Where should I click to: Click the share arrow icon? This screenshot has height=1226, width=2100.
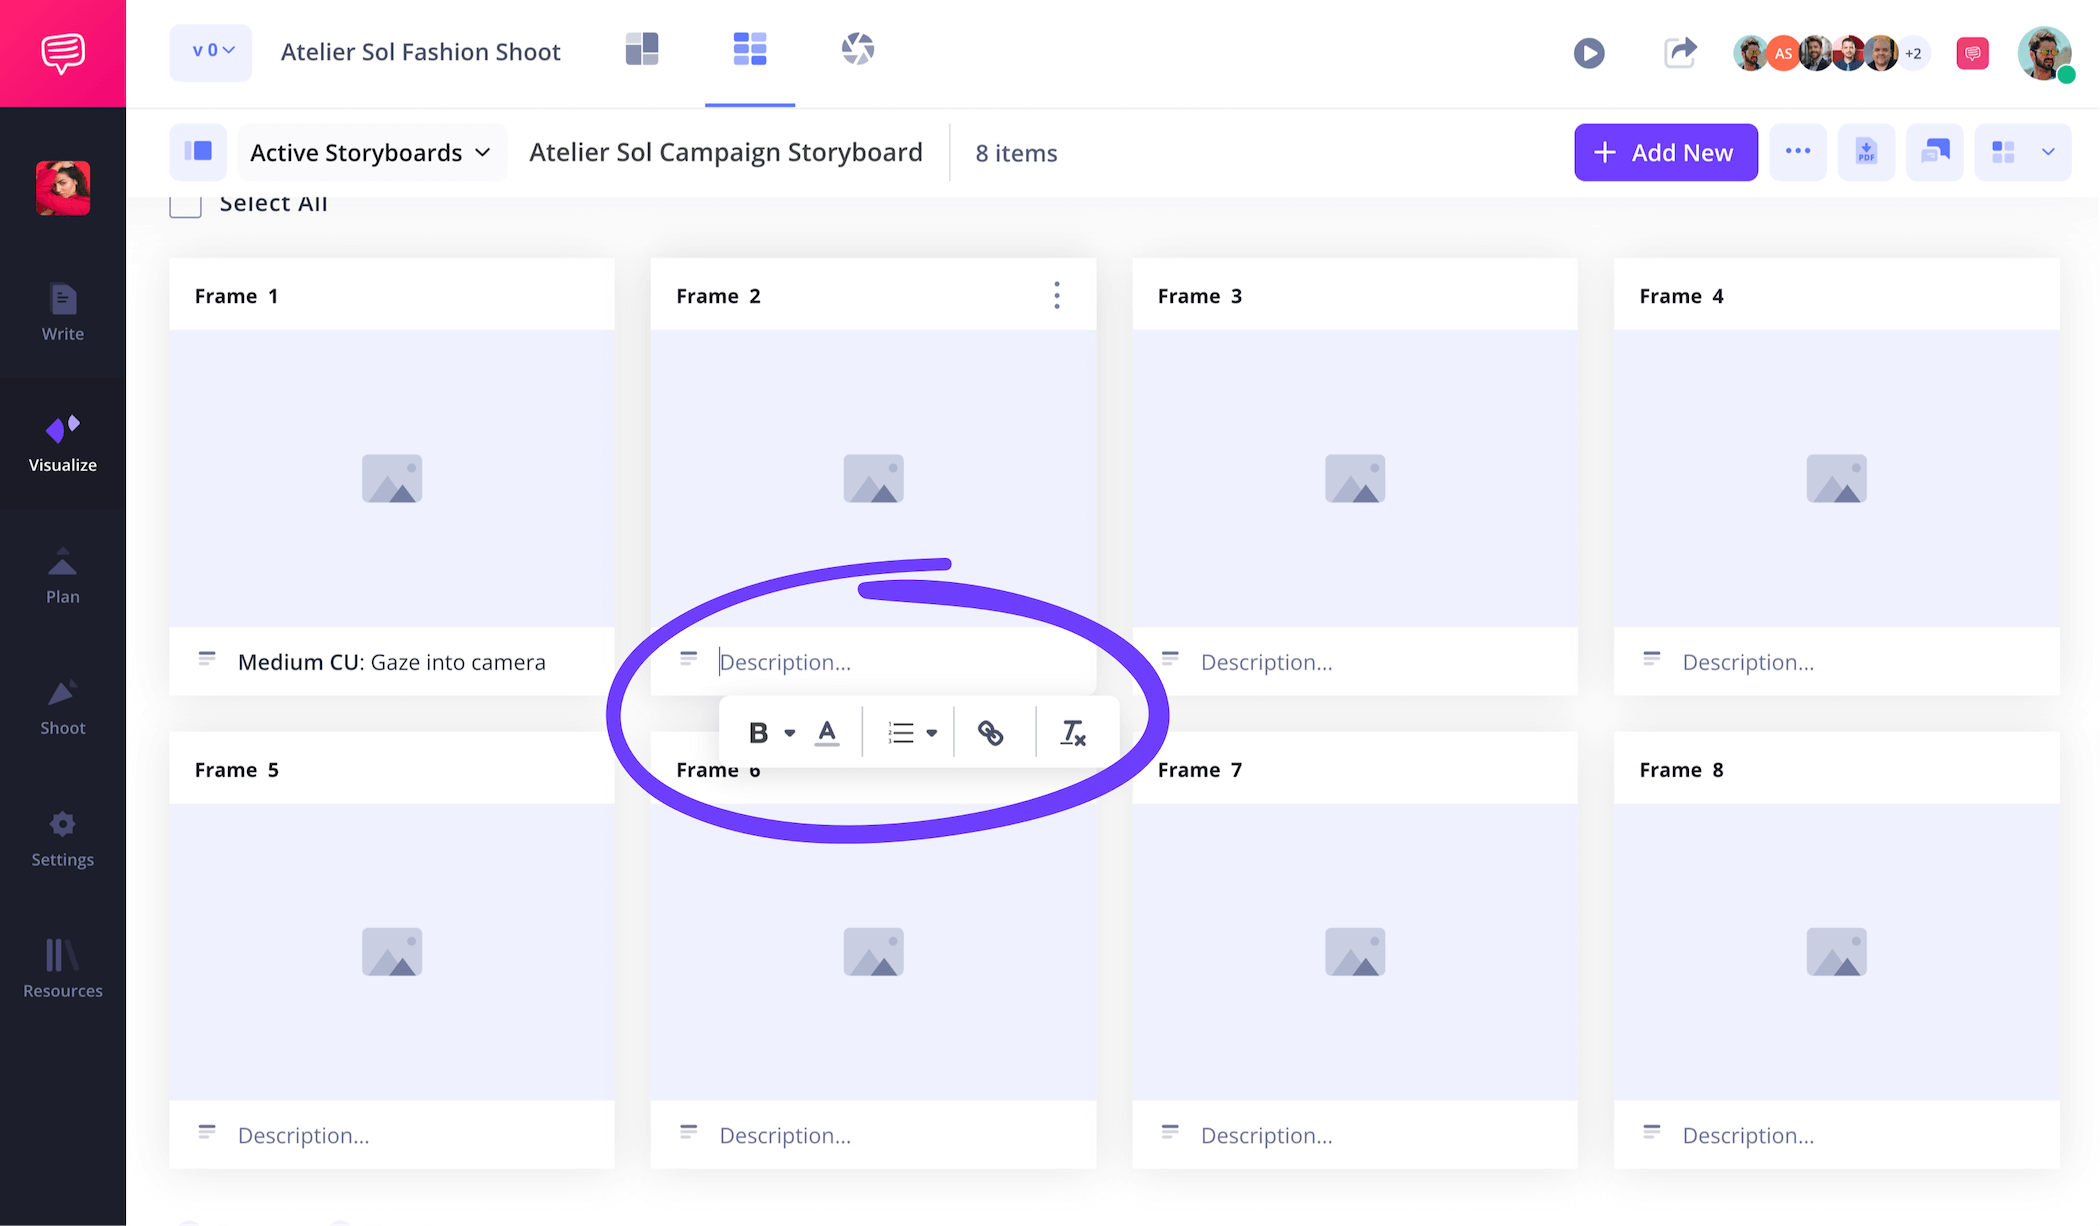coord(1680,53)
